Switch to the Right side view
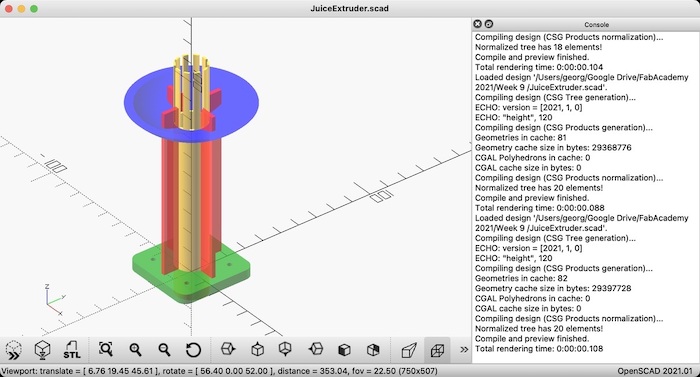 pos(228,349)
